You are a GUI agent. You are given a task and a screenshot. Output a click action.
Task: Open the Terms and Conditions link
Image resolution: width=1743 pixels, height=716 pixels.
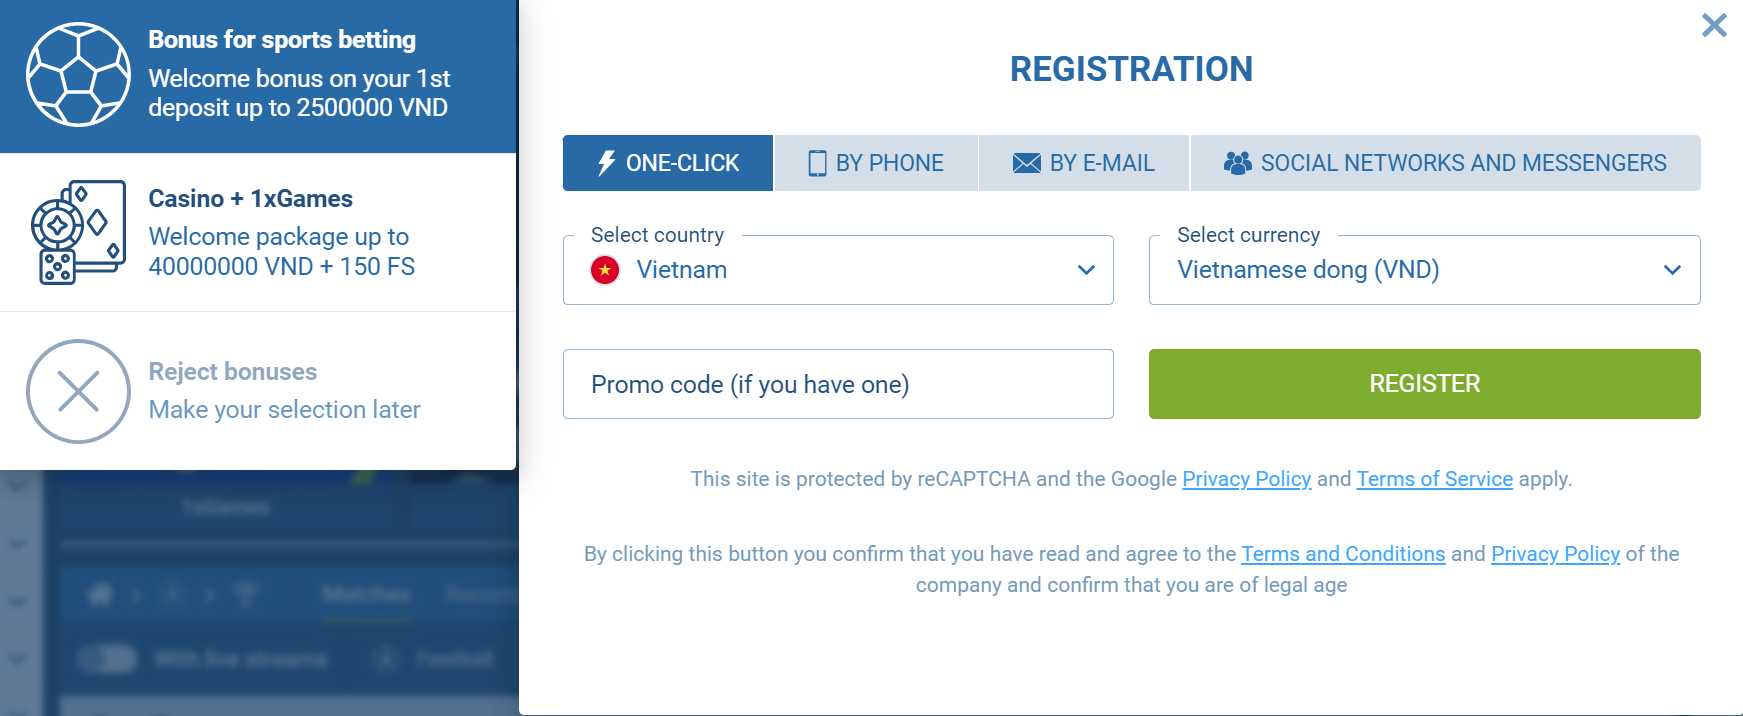coord(1343,554)
